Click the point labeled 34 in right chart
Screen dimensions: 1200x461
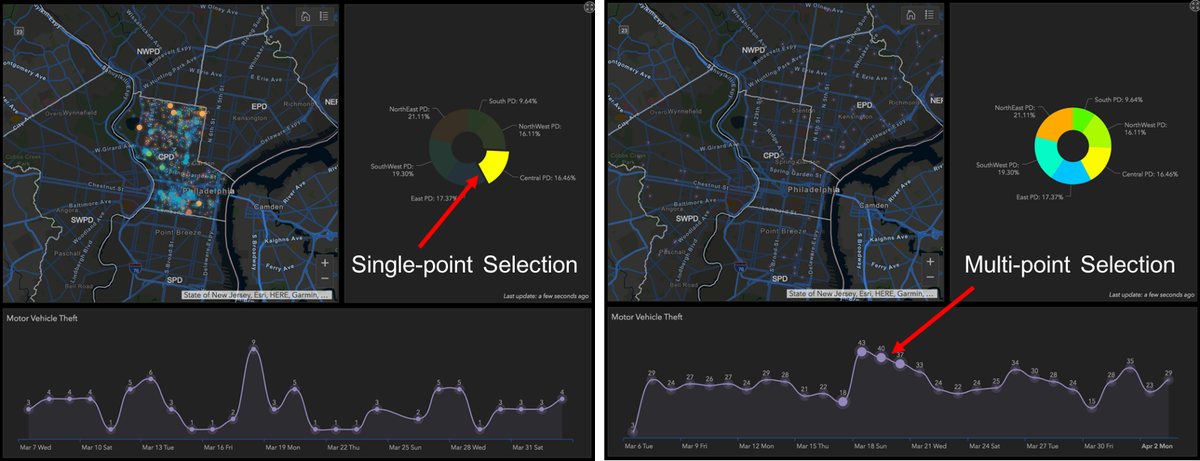[x=1015, y=371]
